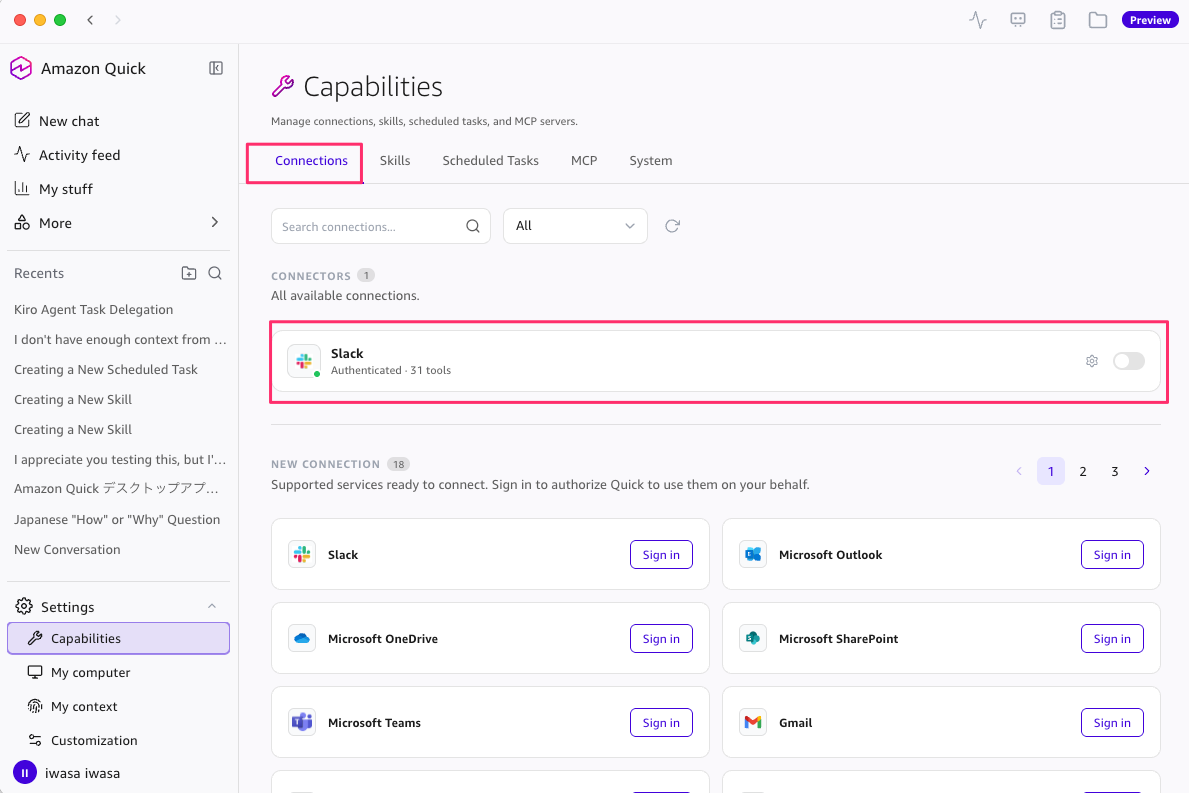Click the activity pulse icon in title bar
The width and height of the screenshot is (1189, 793).
click(x=978, y=20)
